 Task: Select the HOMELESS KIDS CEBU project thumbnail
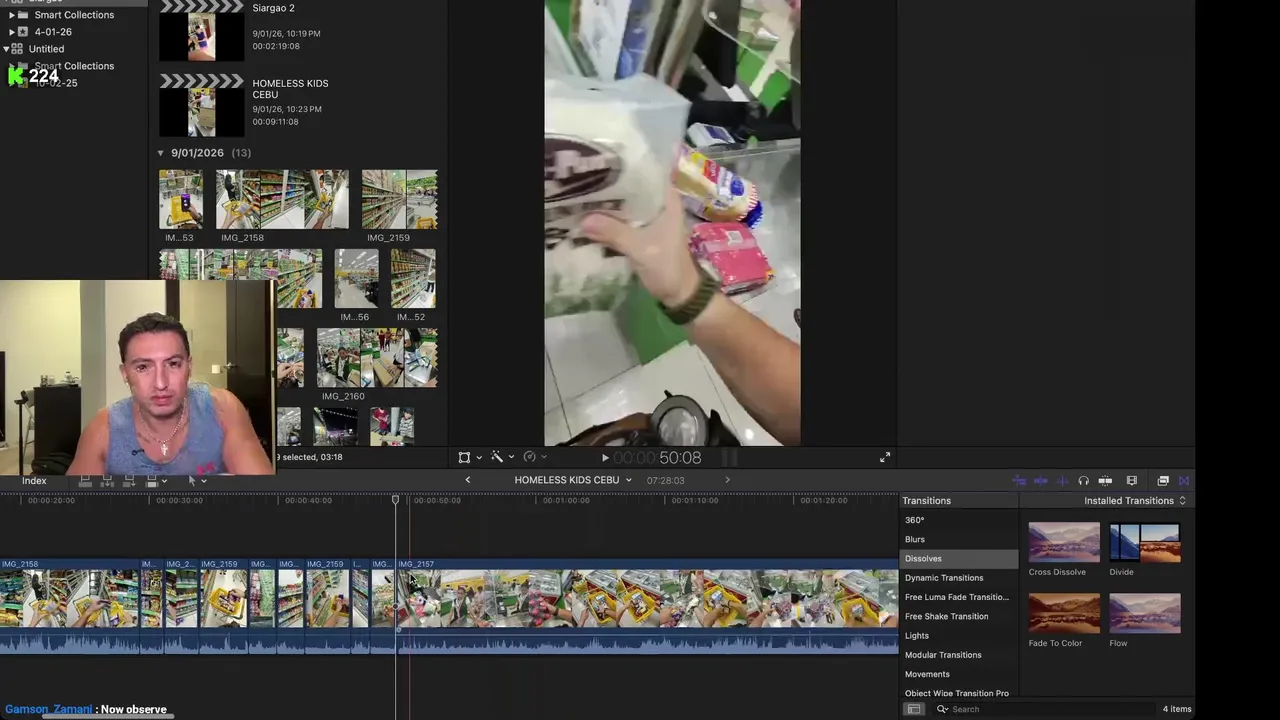[201, 105]
